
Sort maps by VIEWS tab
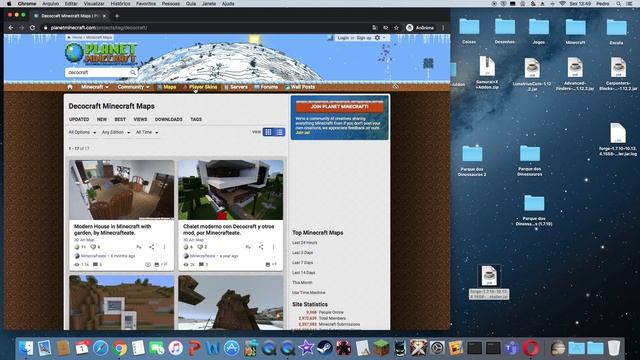(140, 119)
